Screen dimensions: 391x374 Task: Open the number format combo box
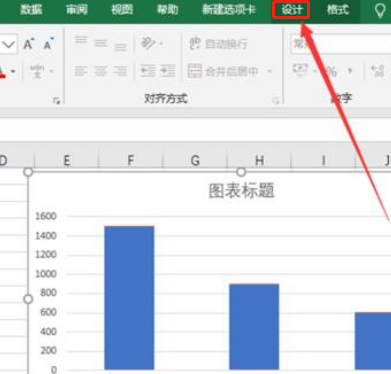[x=341, y=44]
